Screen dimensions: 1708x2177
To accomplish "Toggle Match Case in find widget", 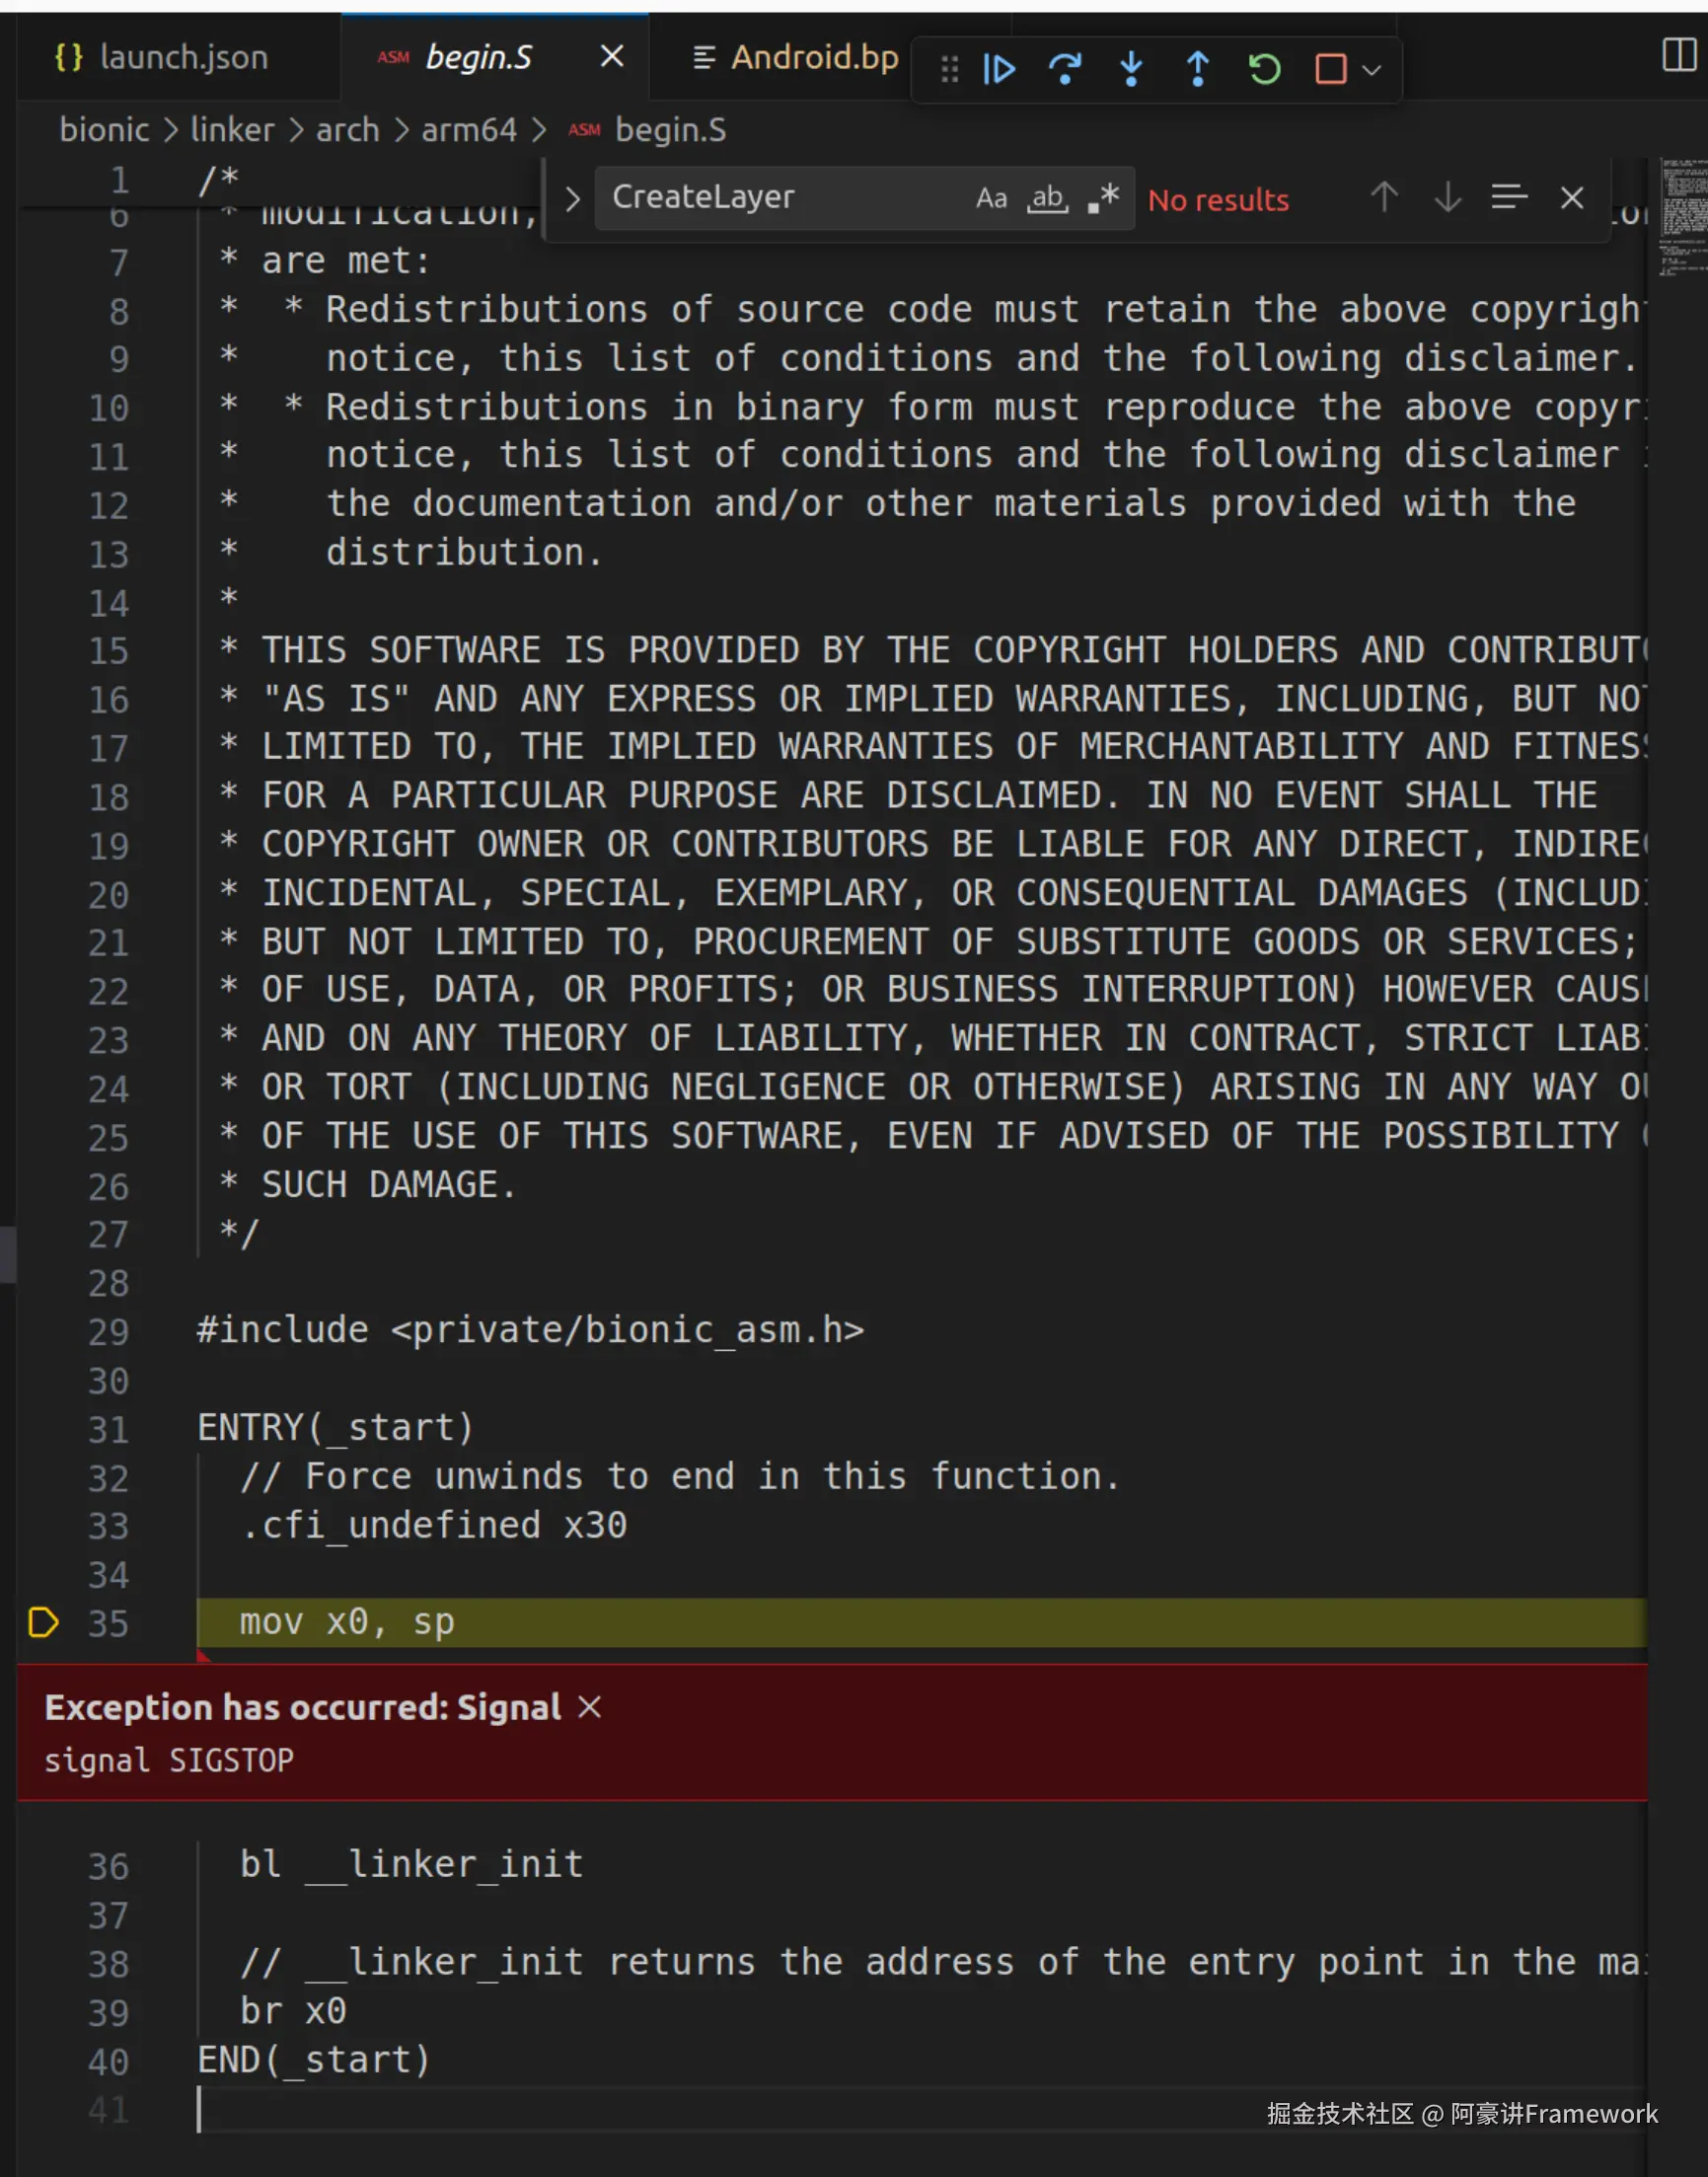I will pyautogui.click(x=991, y=198).
